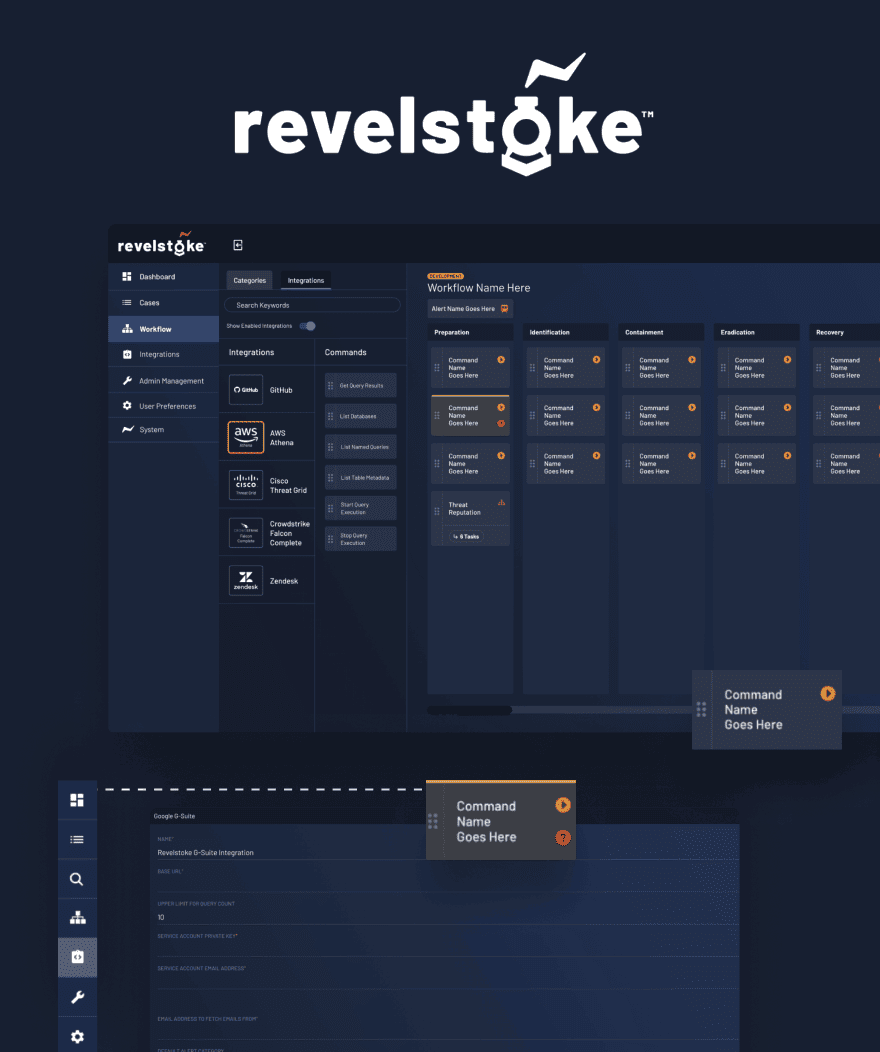Select the Dashboard icon in the sidebar

pyautogui.click(x=125, y=276)
